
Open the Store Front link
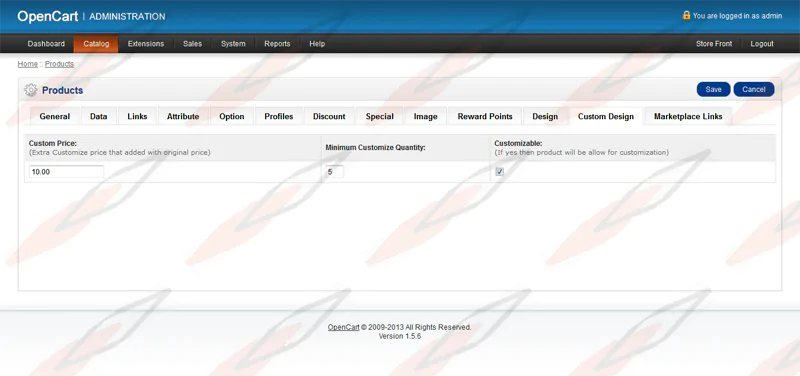click(x=714, y=44)
